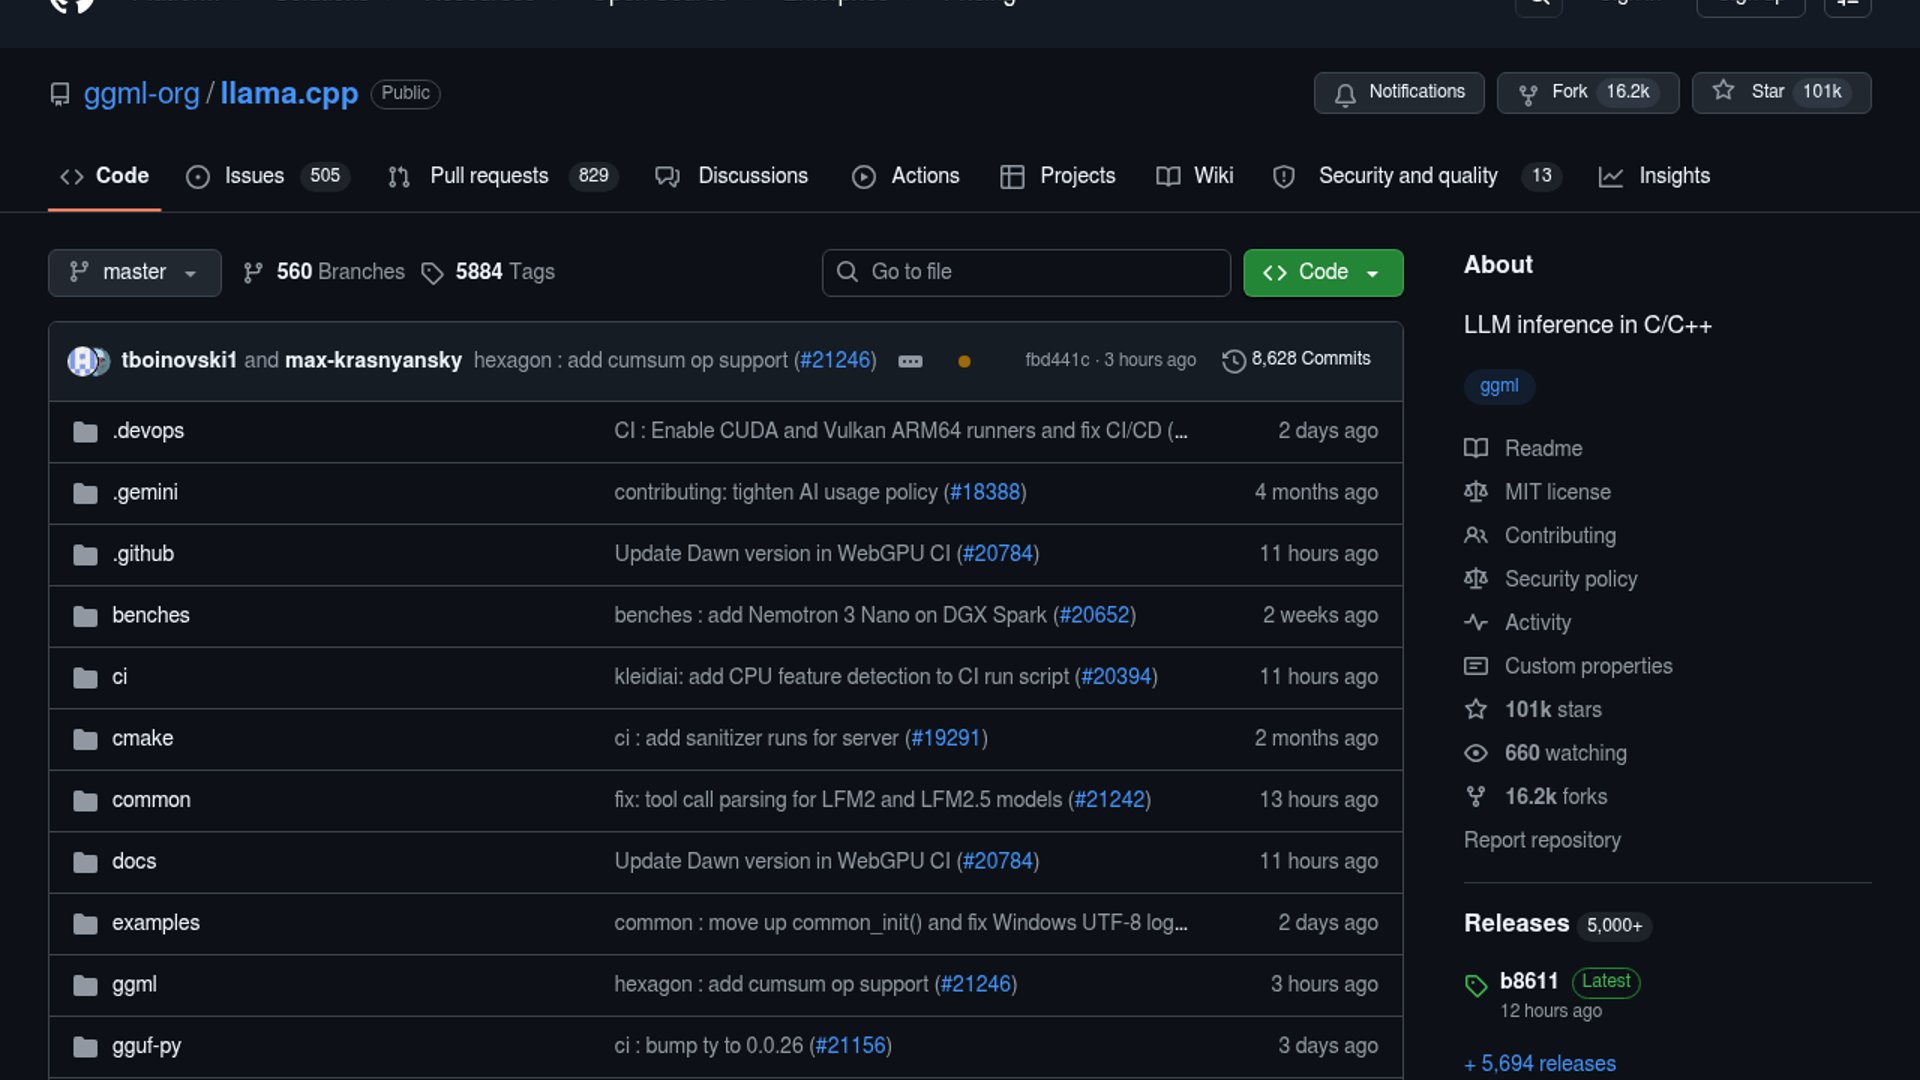The image size is (1920, 1080).
Task: Expand the green Code dropdown
Action: 1322,272
